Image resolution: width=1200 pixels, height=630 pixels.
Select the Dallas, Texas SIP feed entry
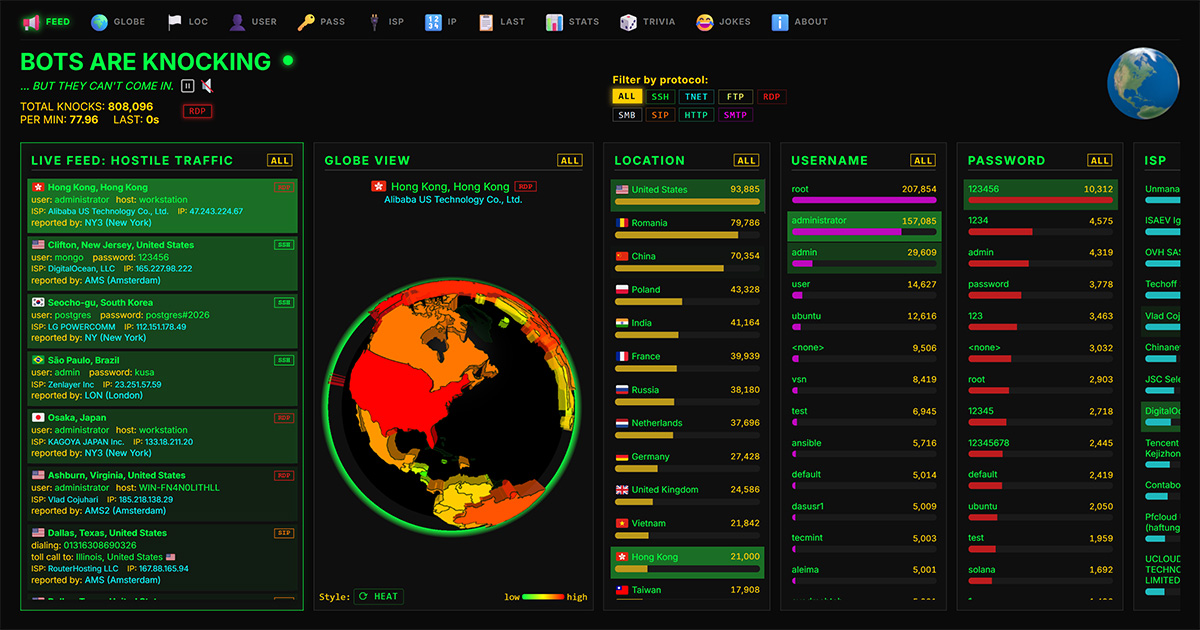point(162,557)
